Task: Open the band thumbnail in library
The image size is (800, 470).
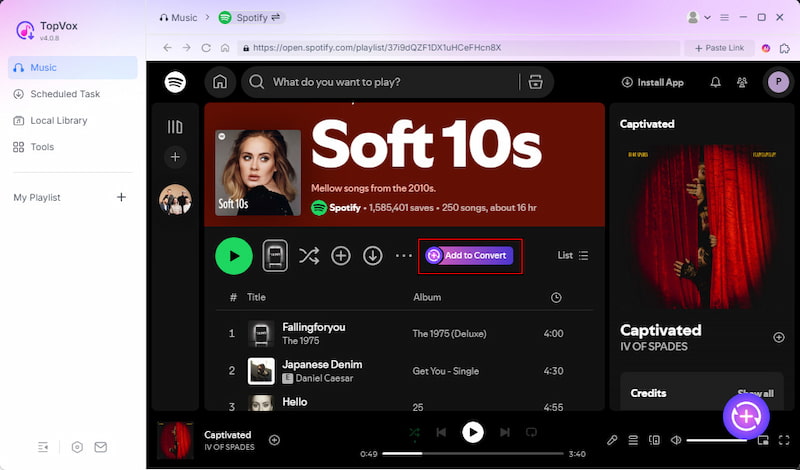Action: tap(175, 200)
